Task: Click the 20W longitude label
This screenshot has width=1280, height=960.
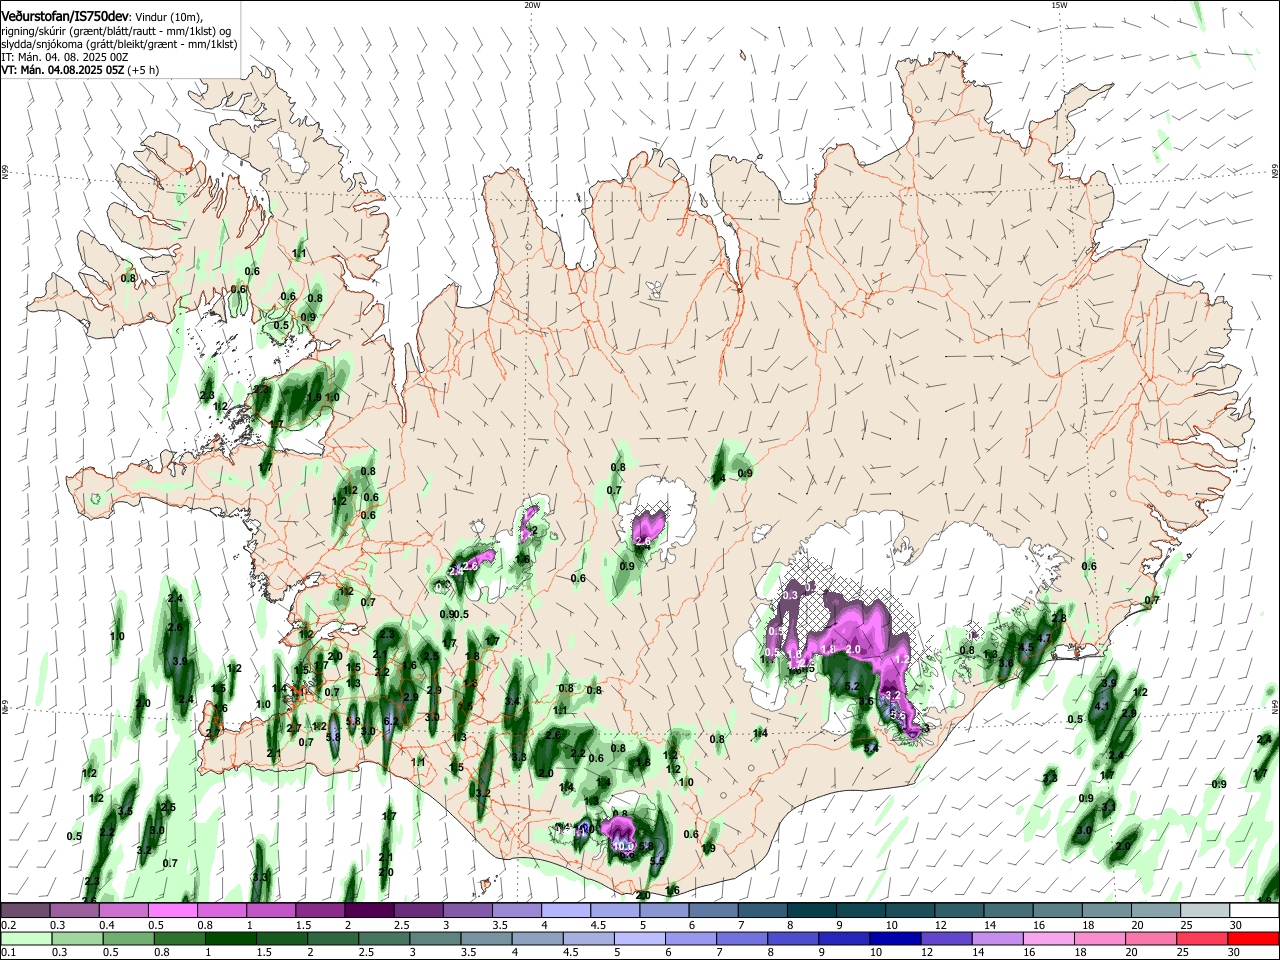Action: click(532, 4)
